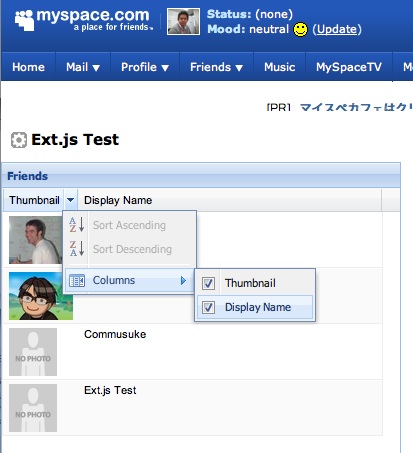The height and width of the screenshot is (453, 413).
Task: Click the MySpace people logo icon
Action: point(24,20)
